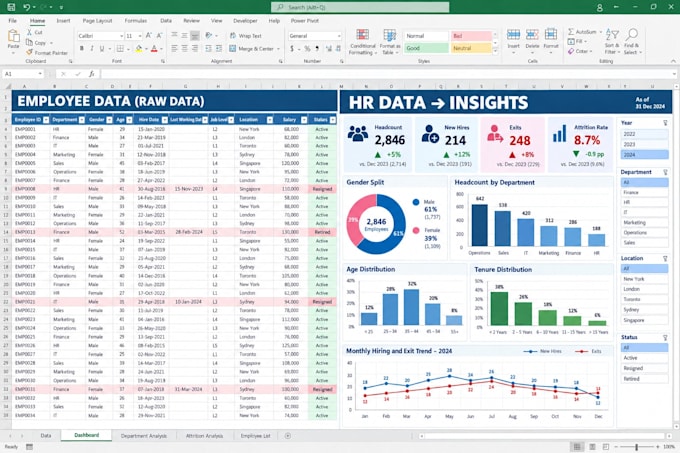The width and height of the screenshot is (680, 453).
Task: Switch to the Formulas tab
Action: click(x=136, y=21)
